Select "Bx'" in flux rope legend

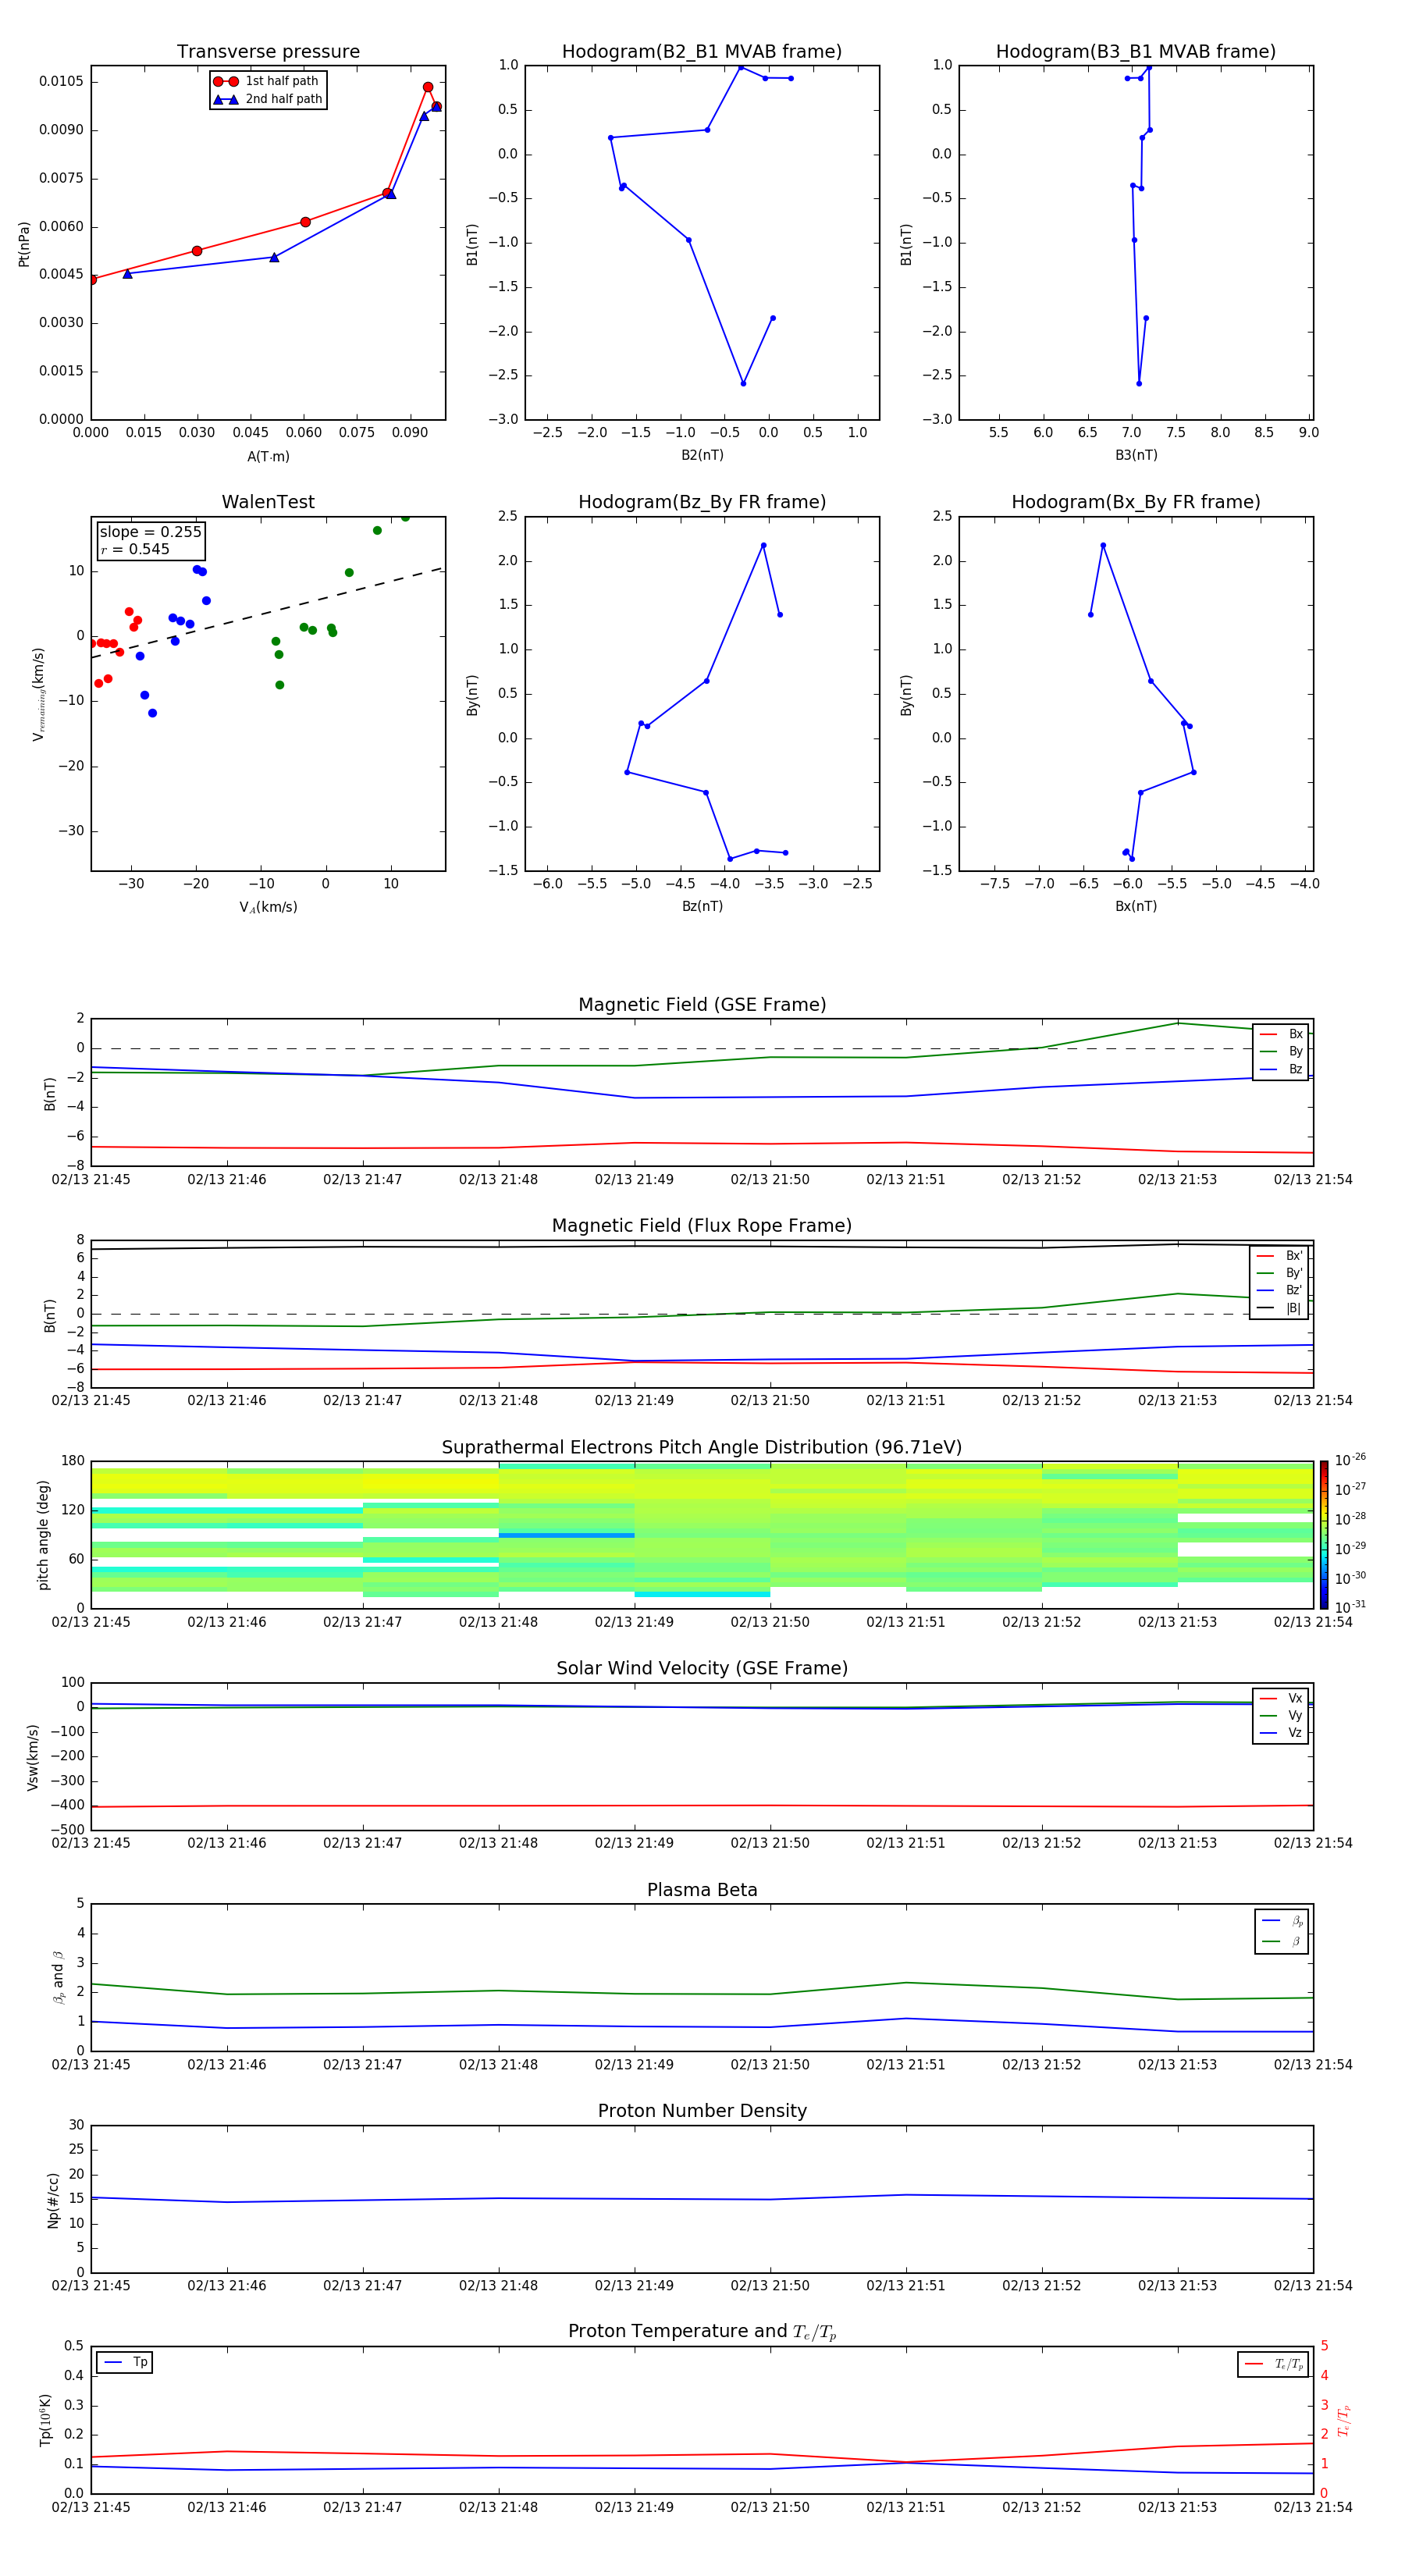[1280, 1256]
